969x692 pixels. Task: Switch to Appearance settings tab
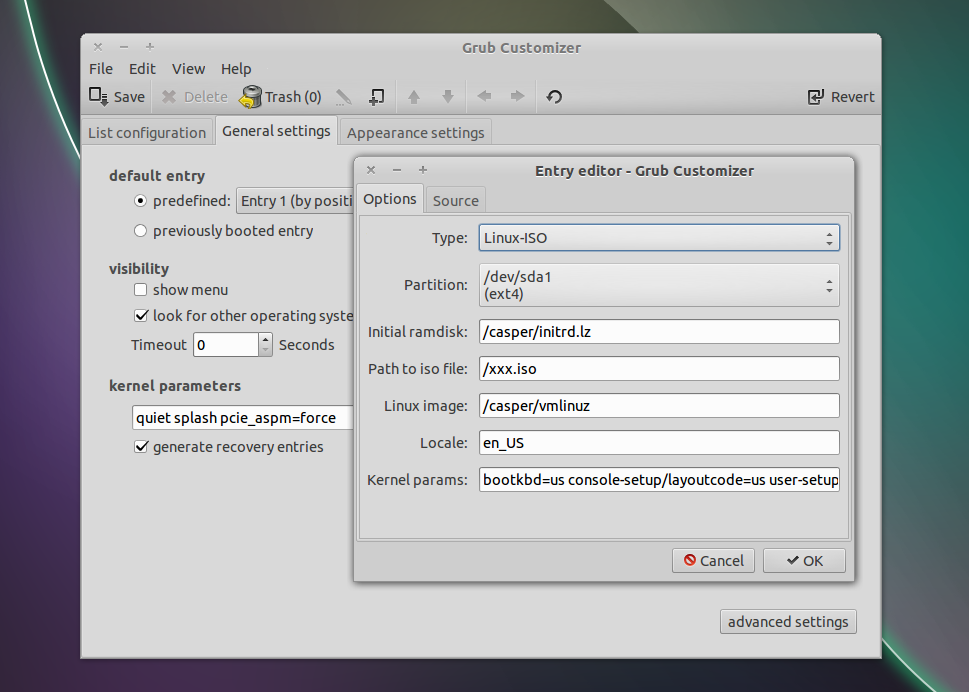coord(416,133)
